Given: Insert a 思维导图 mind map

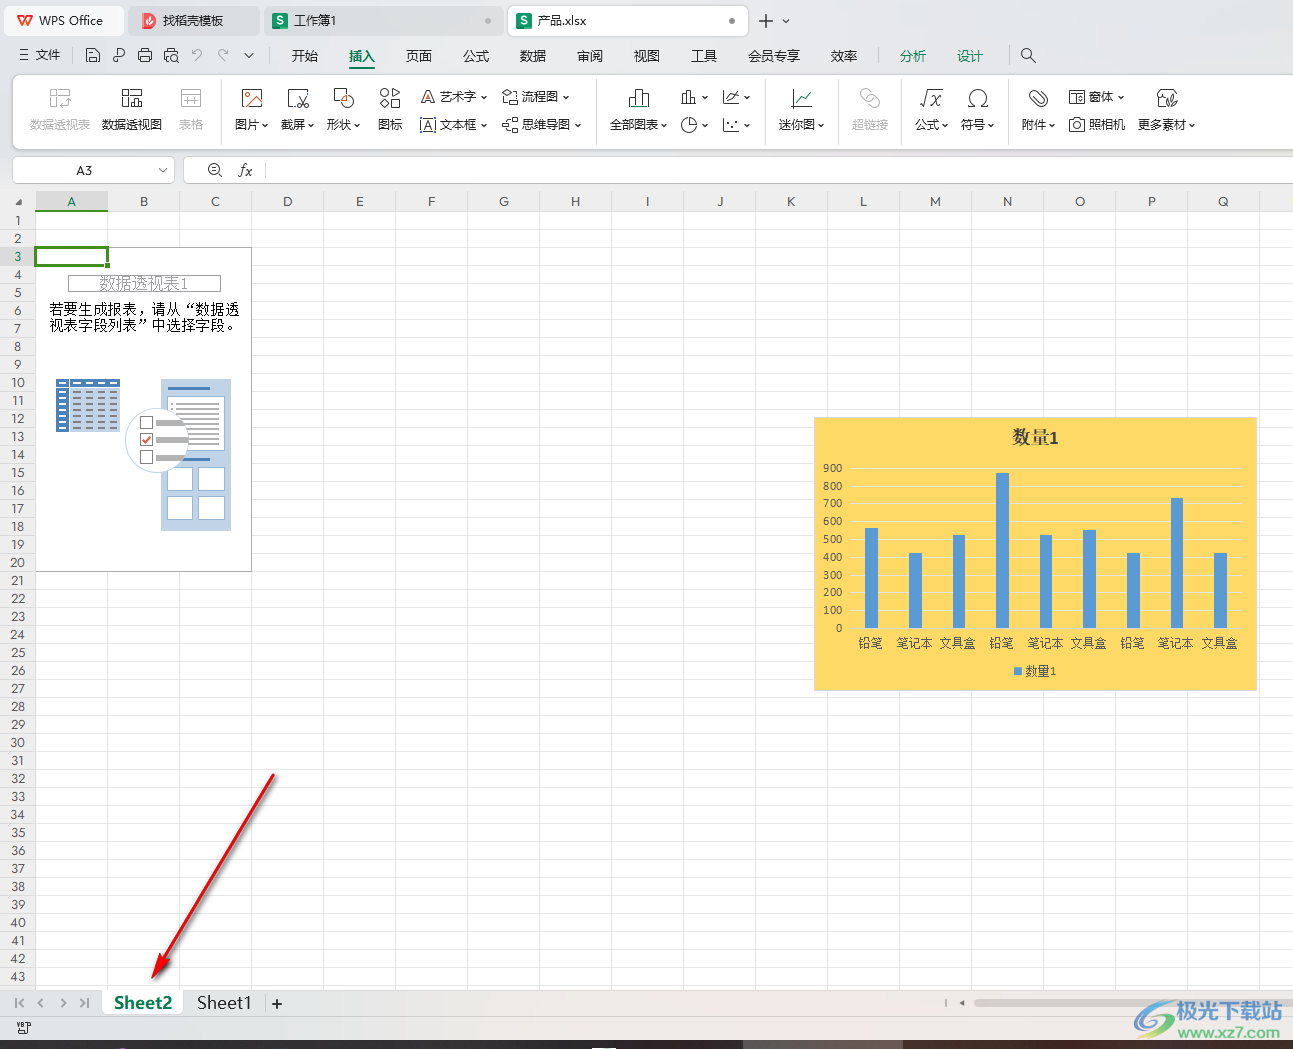Looking at the screenshot, I should point(541,125).
